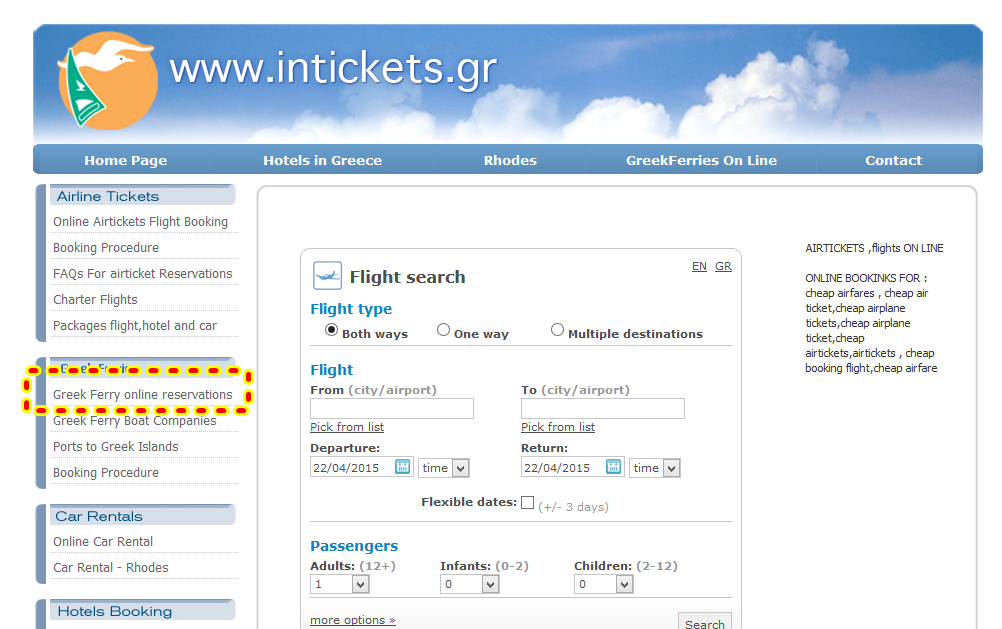This screenshot has height=629, width=1002.
Task: Open GreekFerries On Line menu
Action: tap(701, 160)
